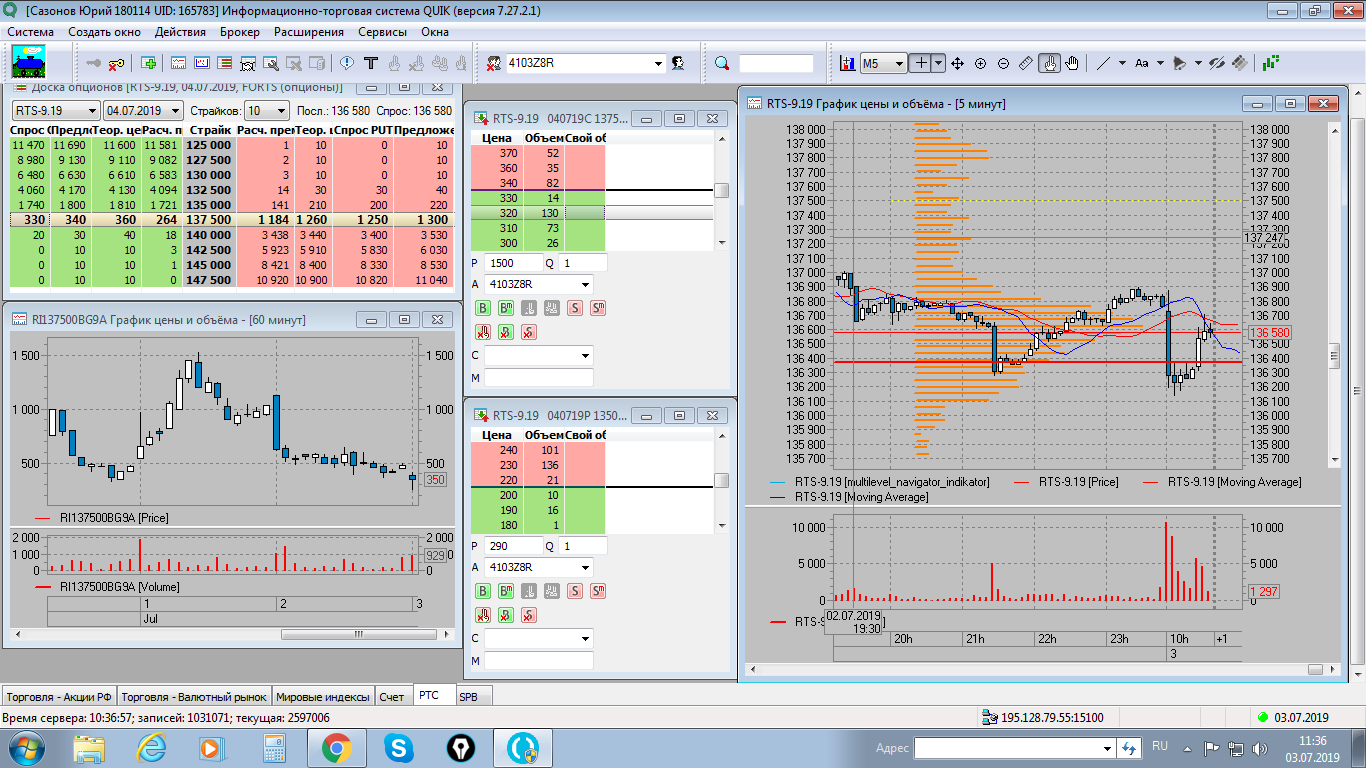Click horizontal scrollbar under RI137500BG9A chart
1366x768 pixels.
point(357,634)
